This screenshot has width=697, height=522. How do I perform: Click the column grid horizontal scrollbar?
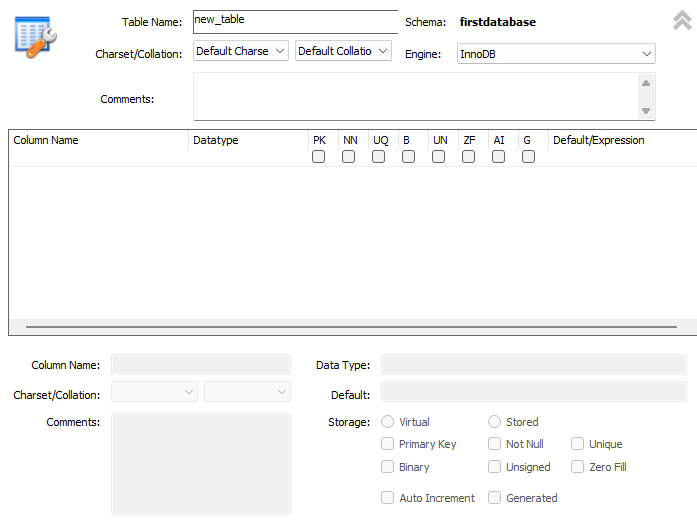click(351, 327)
